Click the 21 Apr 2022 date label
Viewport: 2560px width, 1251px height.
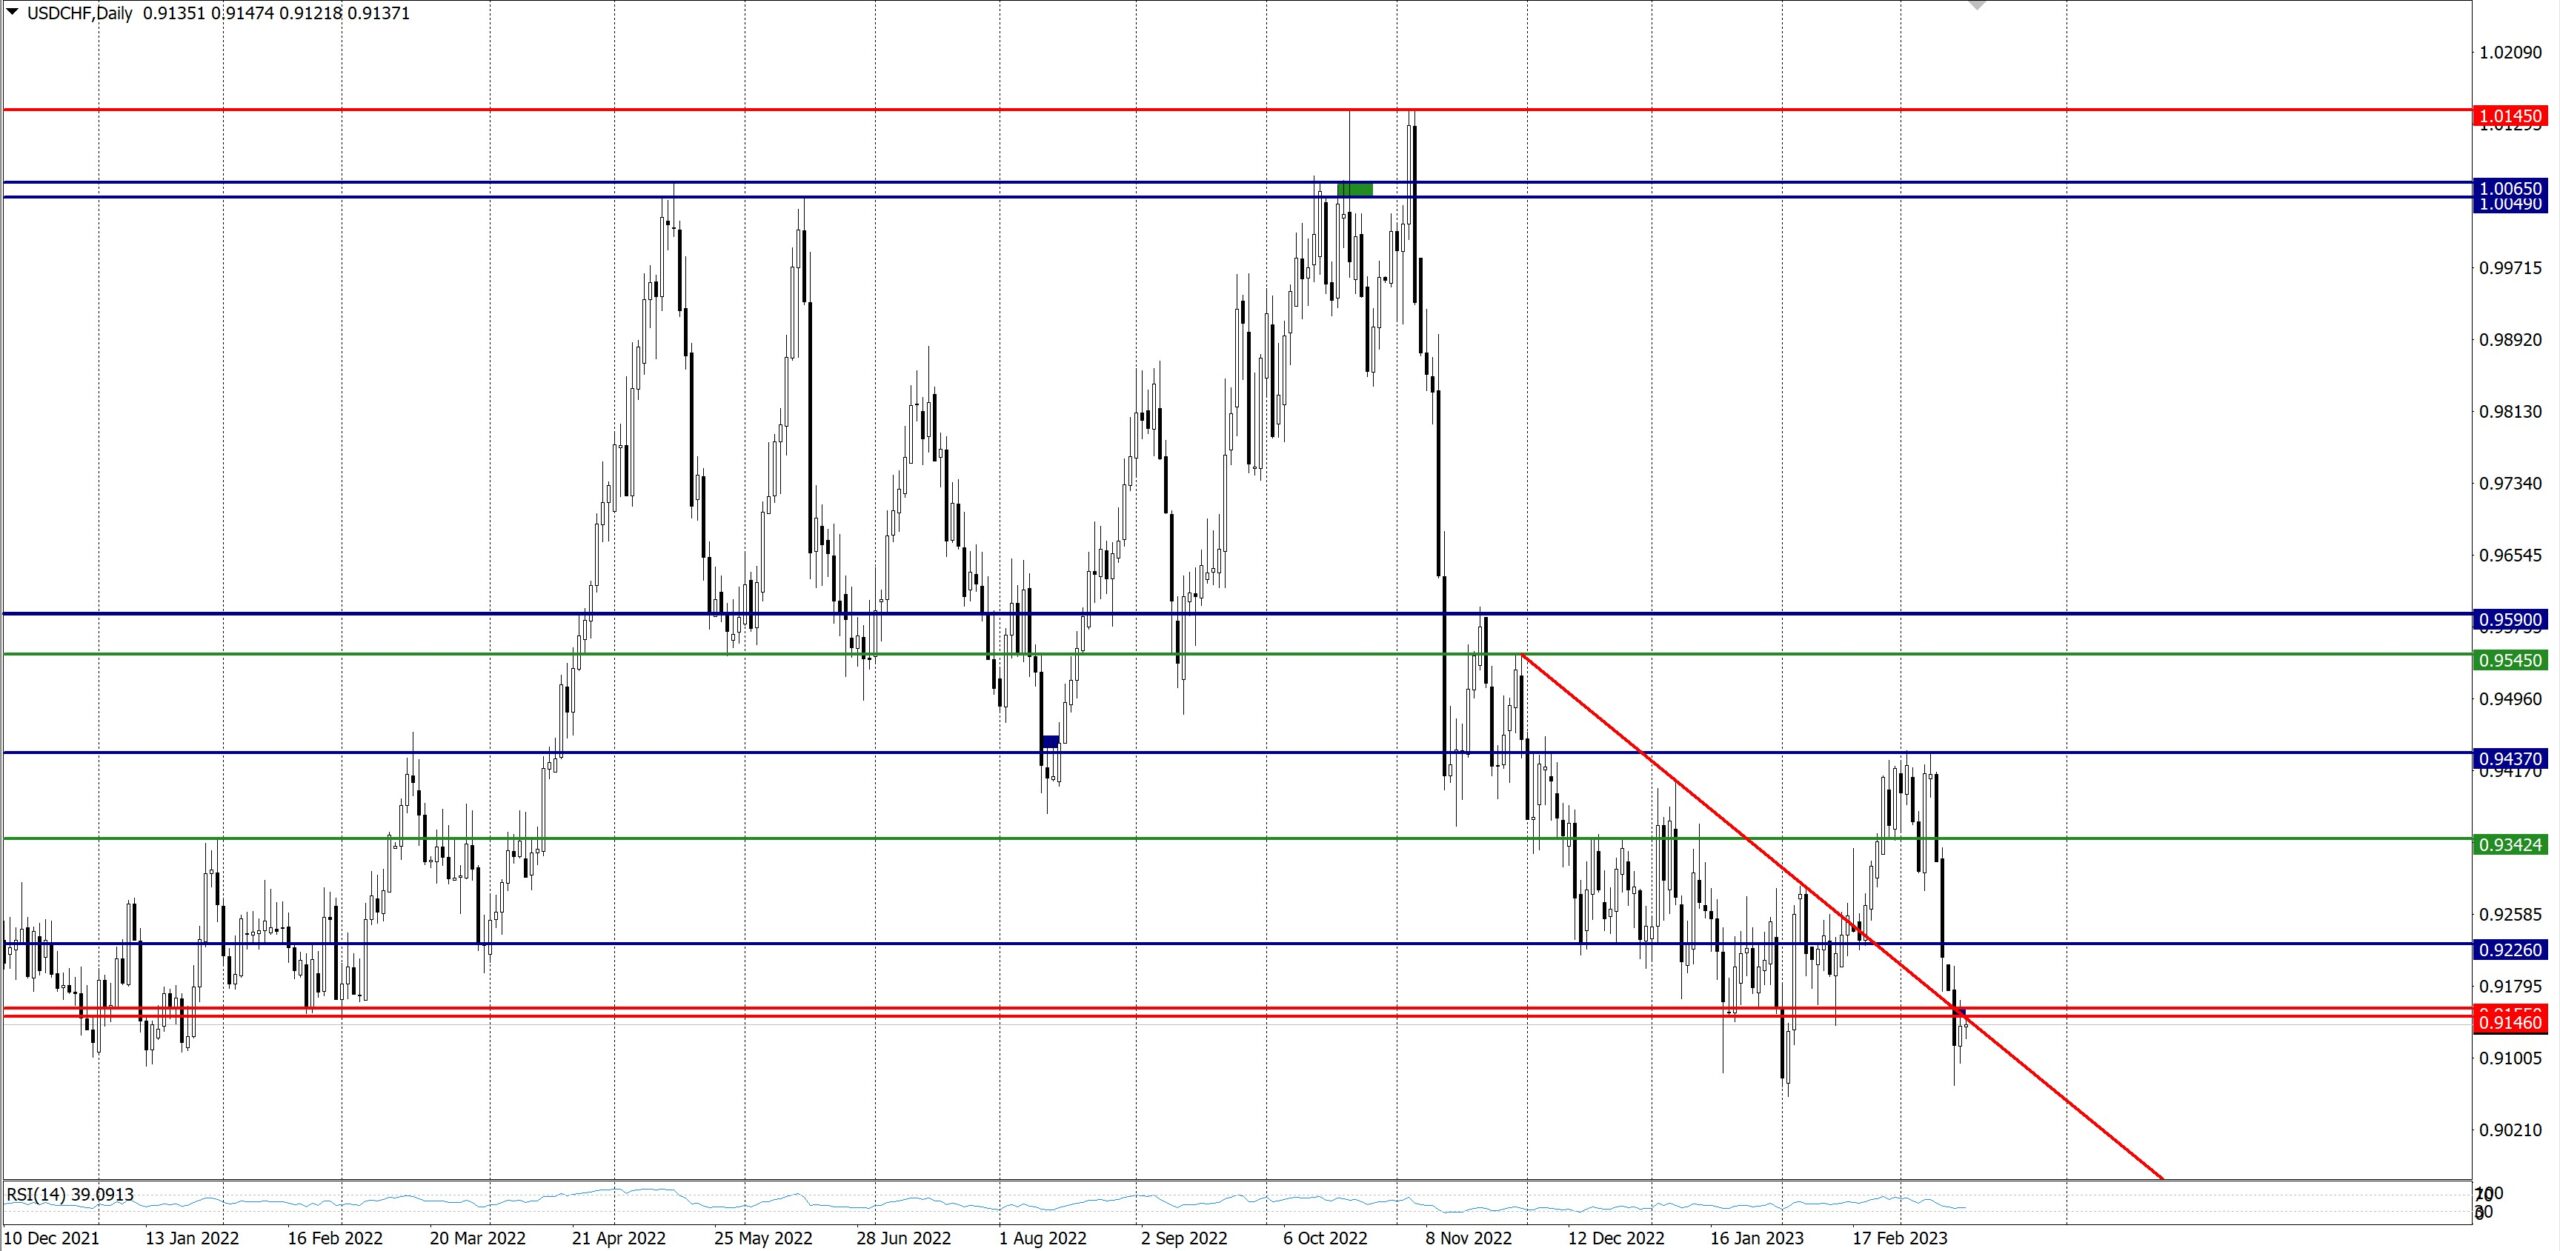tap(618, 1238)
